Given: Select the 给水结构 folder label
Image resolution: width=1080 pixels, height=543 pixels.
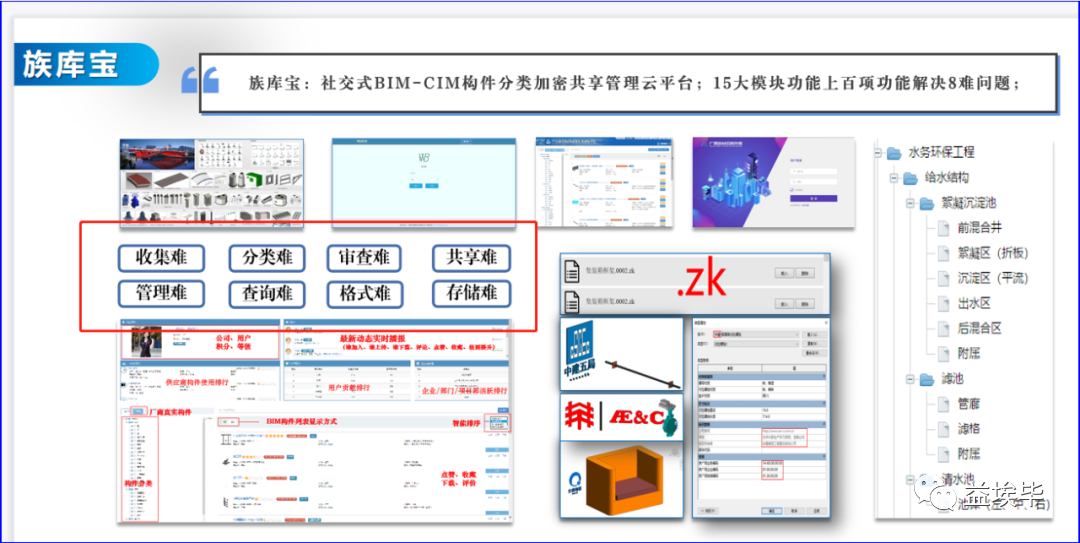Looking at the screenshot, I should click(x=947, y=177).
